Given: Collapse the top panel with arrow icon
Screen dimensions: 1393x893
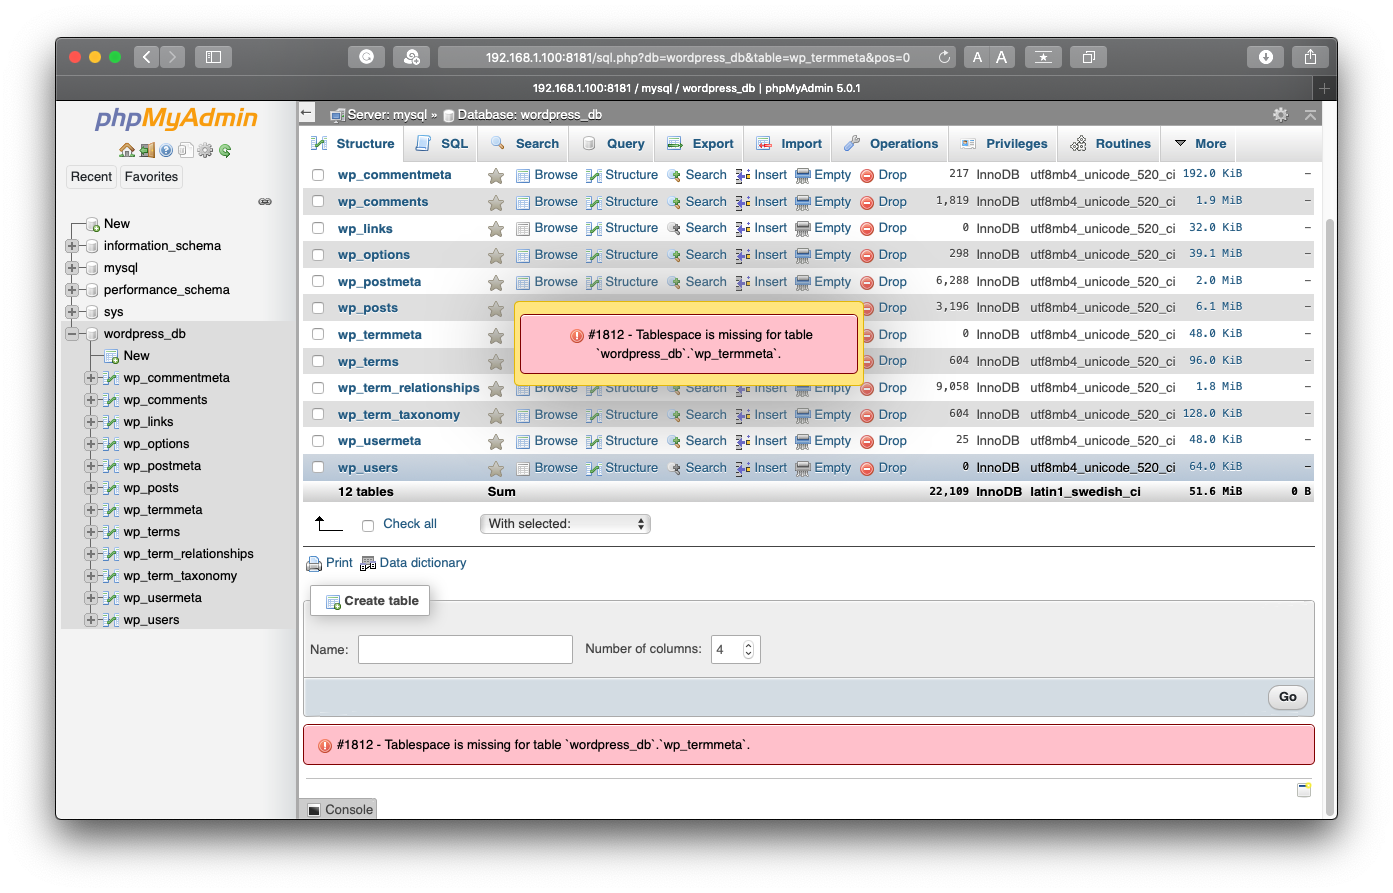Looking at the screenshot, I should [x=1310, y=114].
